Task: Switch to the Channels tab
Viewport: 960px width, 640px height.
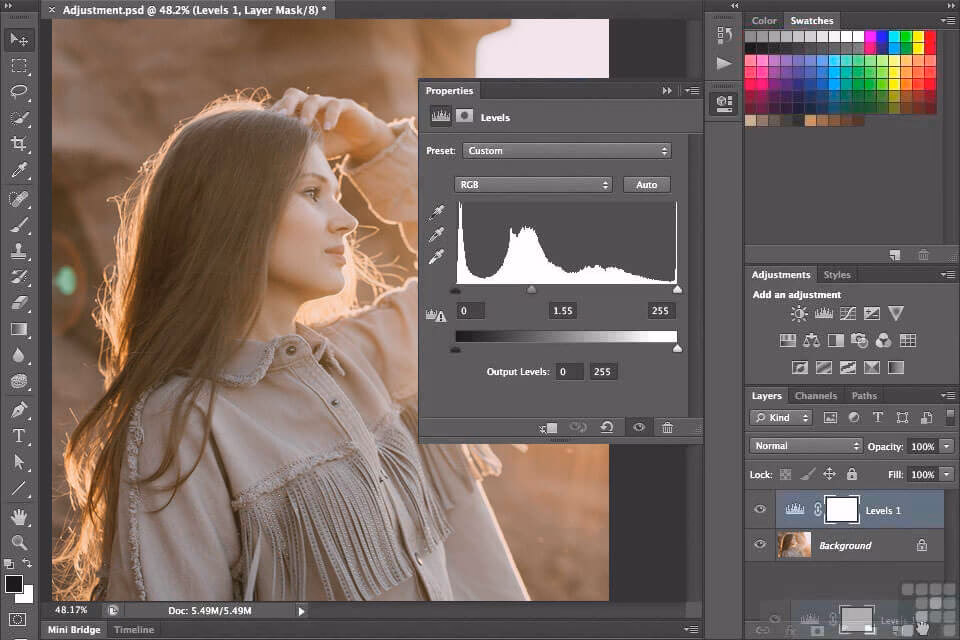Action: click(816, 396)
